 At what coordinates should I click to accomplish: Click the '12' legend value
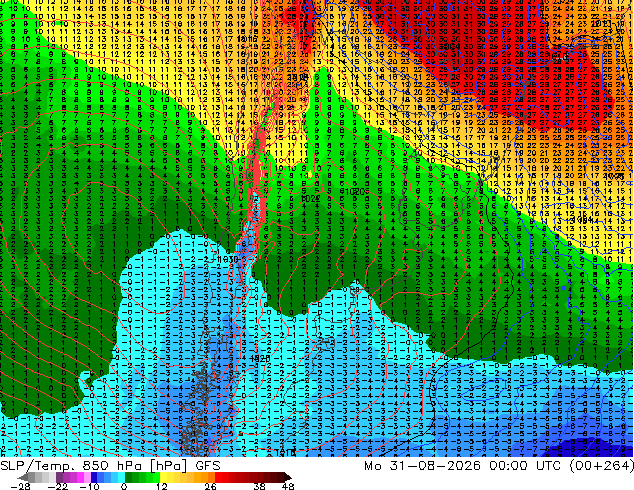click(162, 486)
